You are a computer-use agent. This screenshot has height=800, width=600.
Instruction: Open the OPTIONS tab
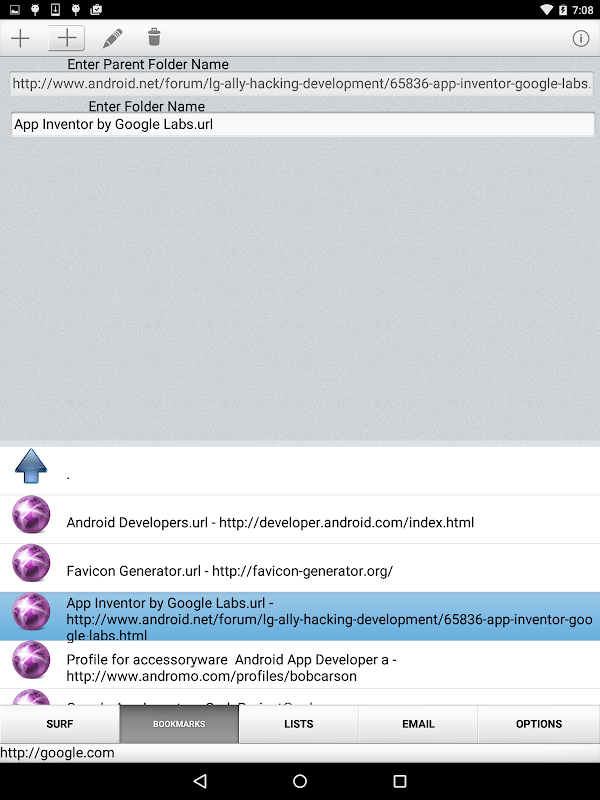coord(539,724)
